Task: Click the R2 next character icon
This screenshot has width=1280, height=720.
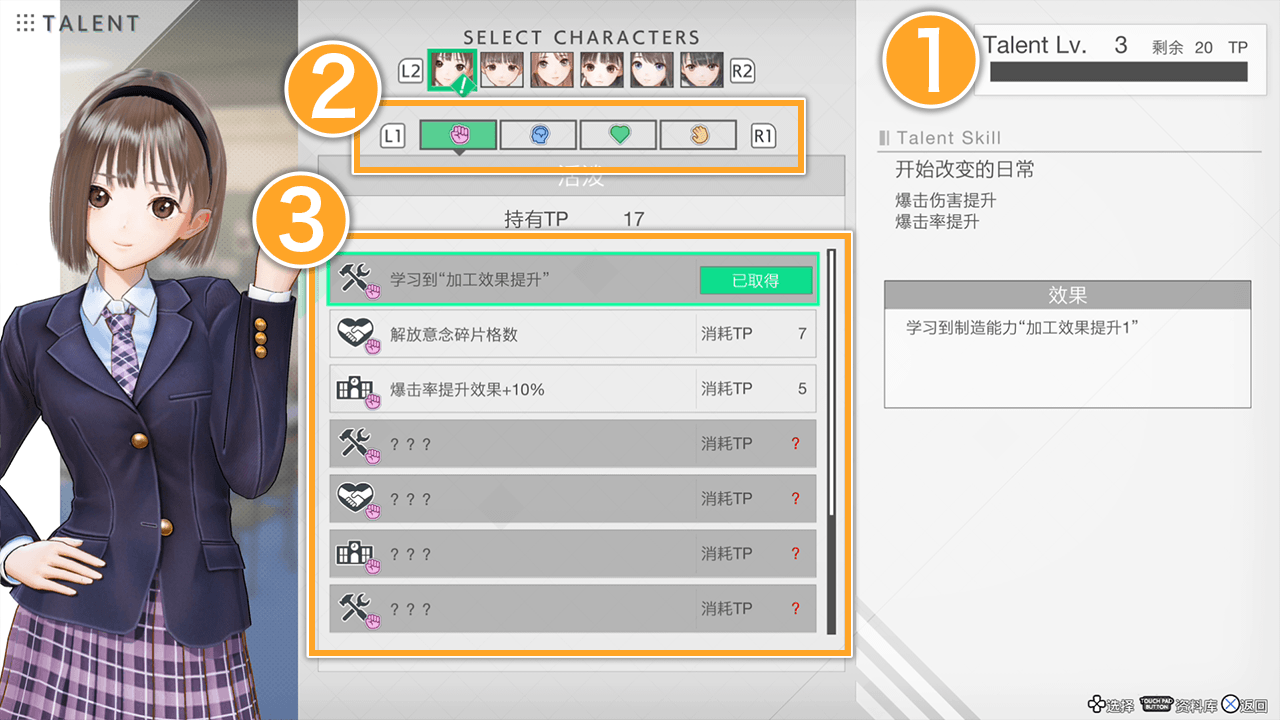Action: [742, 71]
